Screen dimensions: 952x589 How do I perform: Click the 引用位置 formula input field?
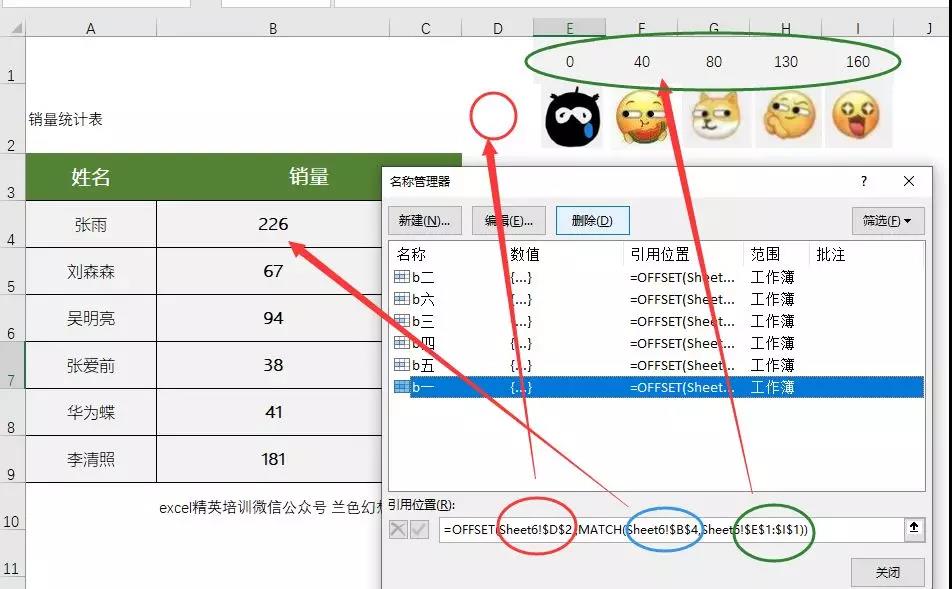671,529
